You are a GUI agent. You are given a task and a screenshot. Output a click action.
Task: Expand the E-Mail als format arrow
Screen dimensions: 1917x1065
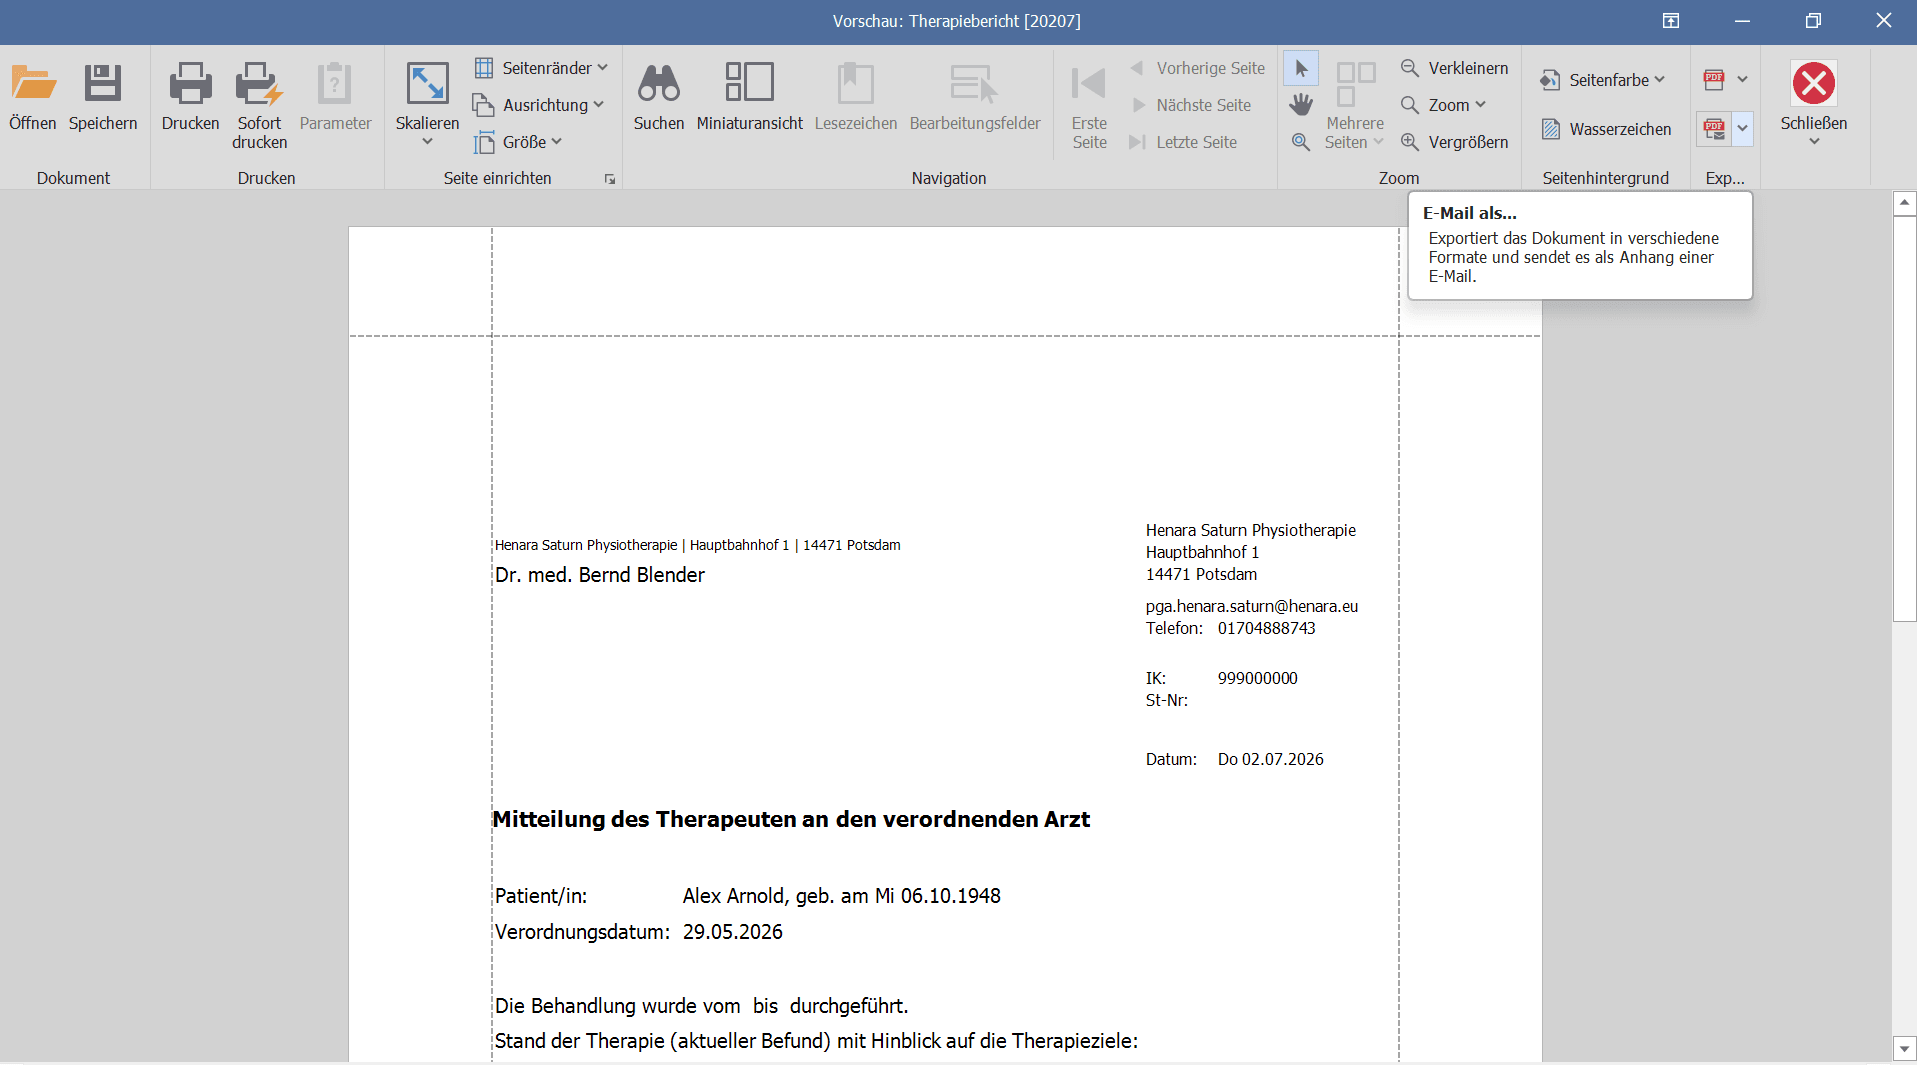1743,129
